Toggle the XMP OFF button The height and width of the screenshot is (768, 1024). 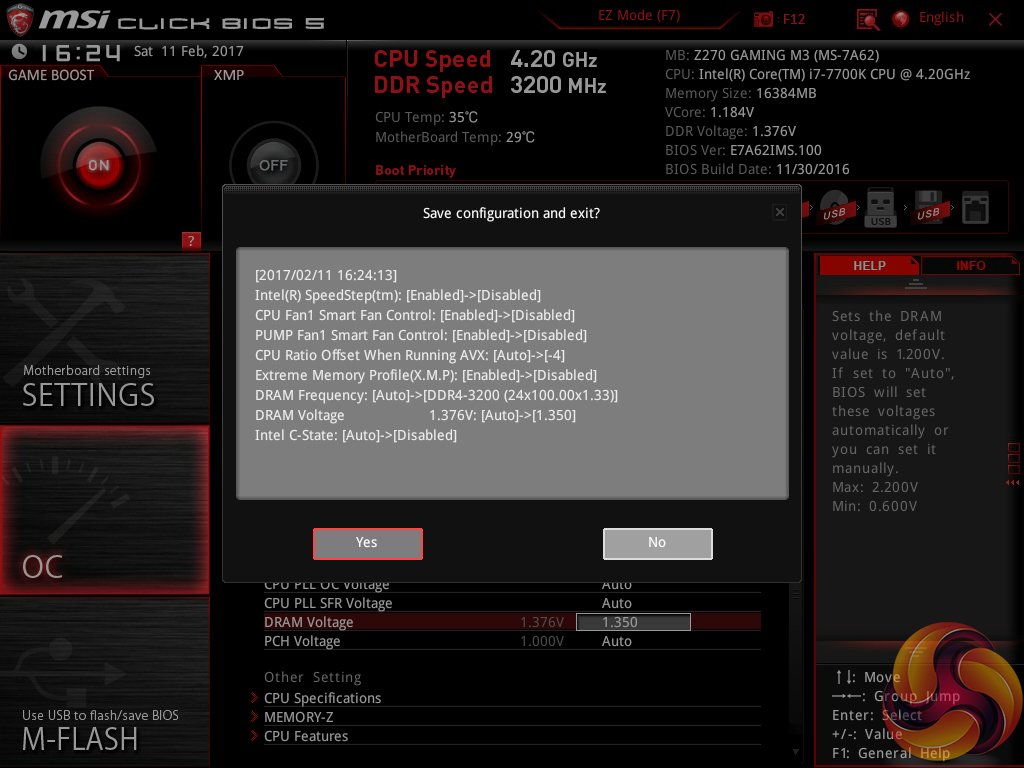click(274, 165)
